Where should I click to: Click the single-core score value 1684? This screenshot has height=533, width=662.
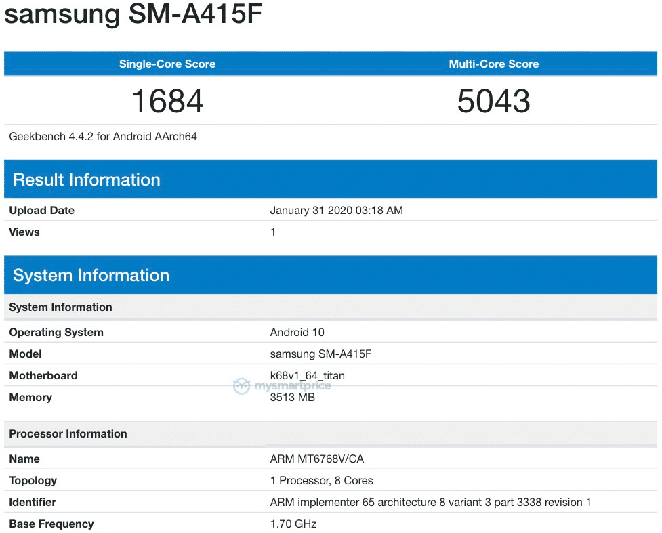coord(167,100)
